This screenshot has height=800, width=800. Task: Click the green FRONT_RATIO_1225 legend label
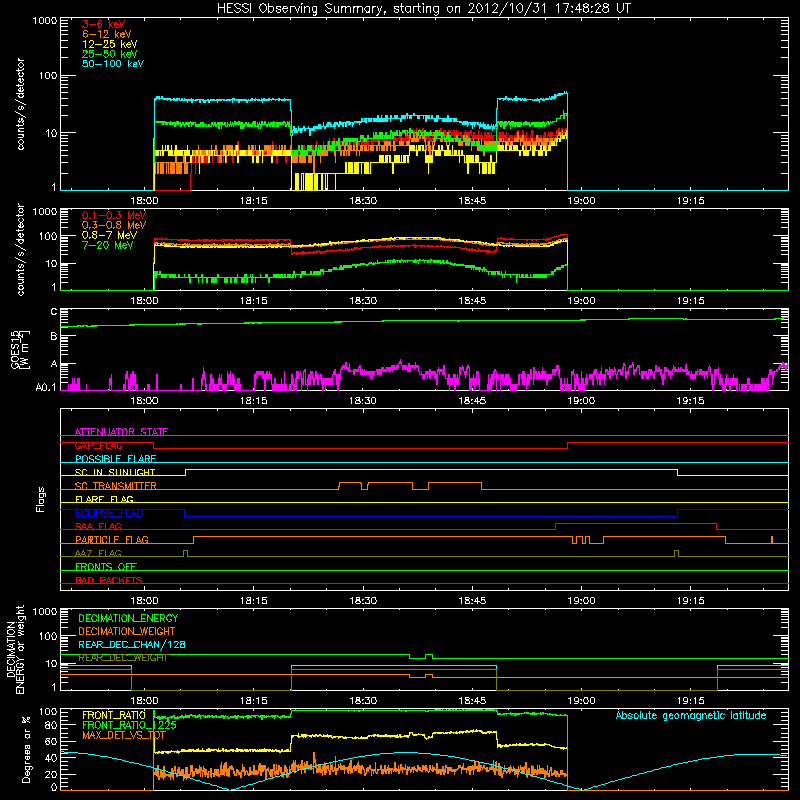pos(129,725)
